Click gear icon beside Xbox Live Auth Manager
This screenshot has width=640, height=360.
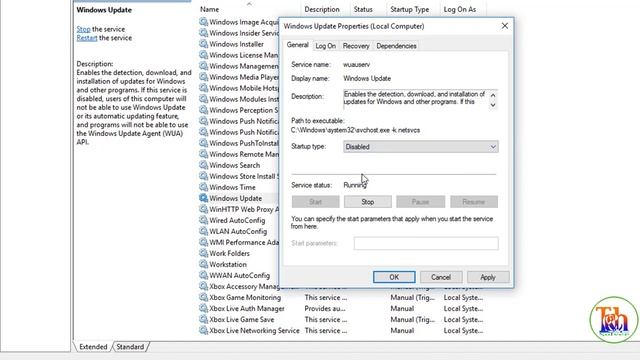click(x=203, y=308)
